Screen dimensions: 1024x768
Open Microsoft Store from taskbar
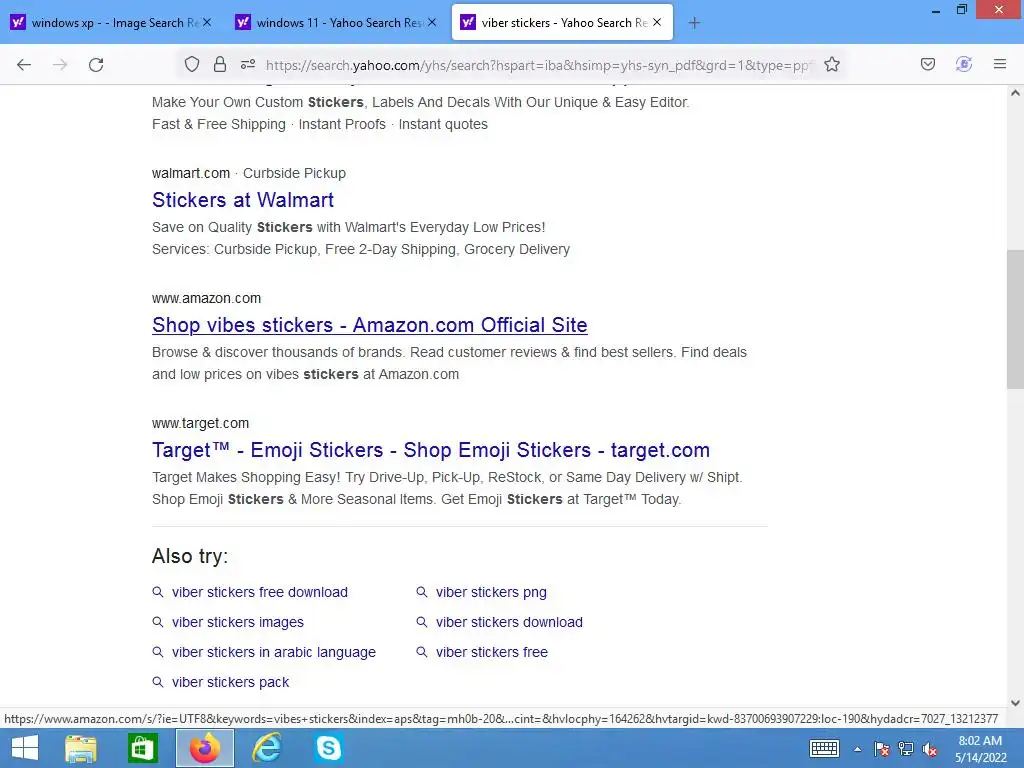coord(143,748)
